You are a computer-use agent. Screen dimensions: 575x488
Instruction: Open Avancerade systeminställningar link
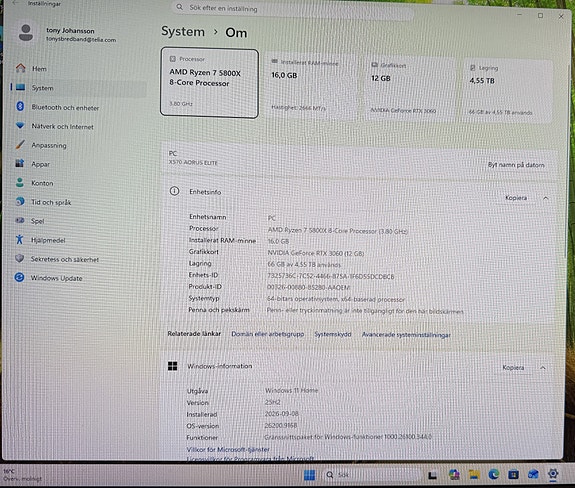pos(406,335)
